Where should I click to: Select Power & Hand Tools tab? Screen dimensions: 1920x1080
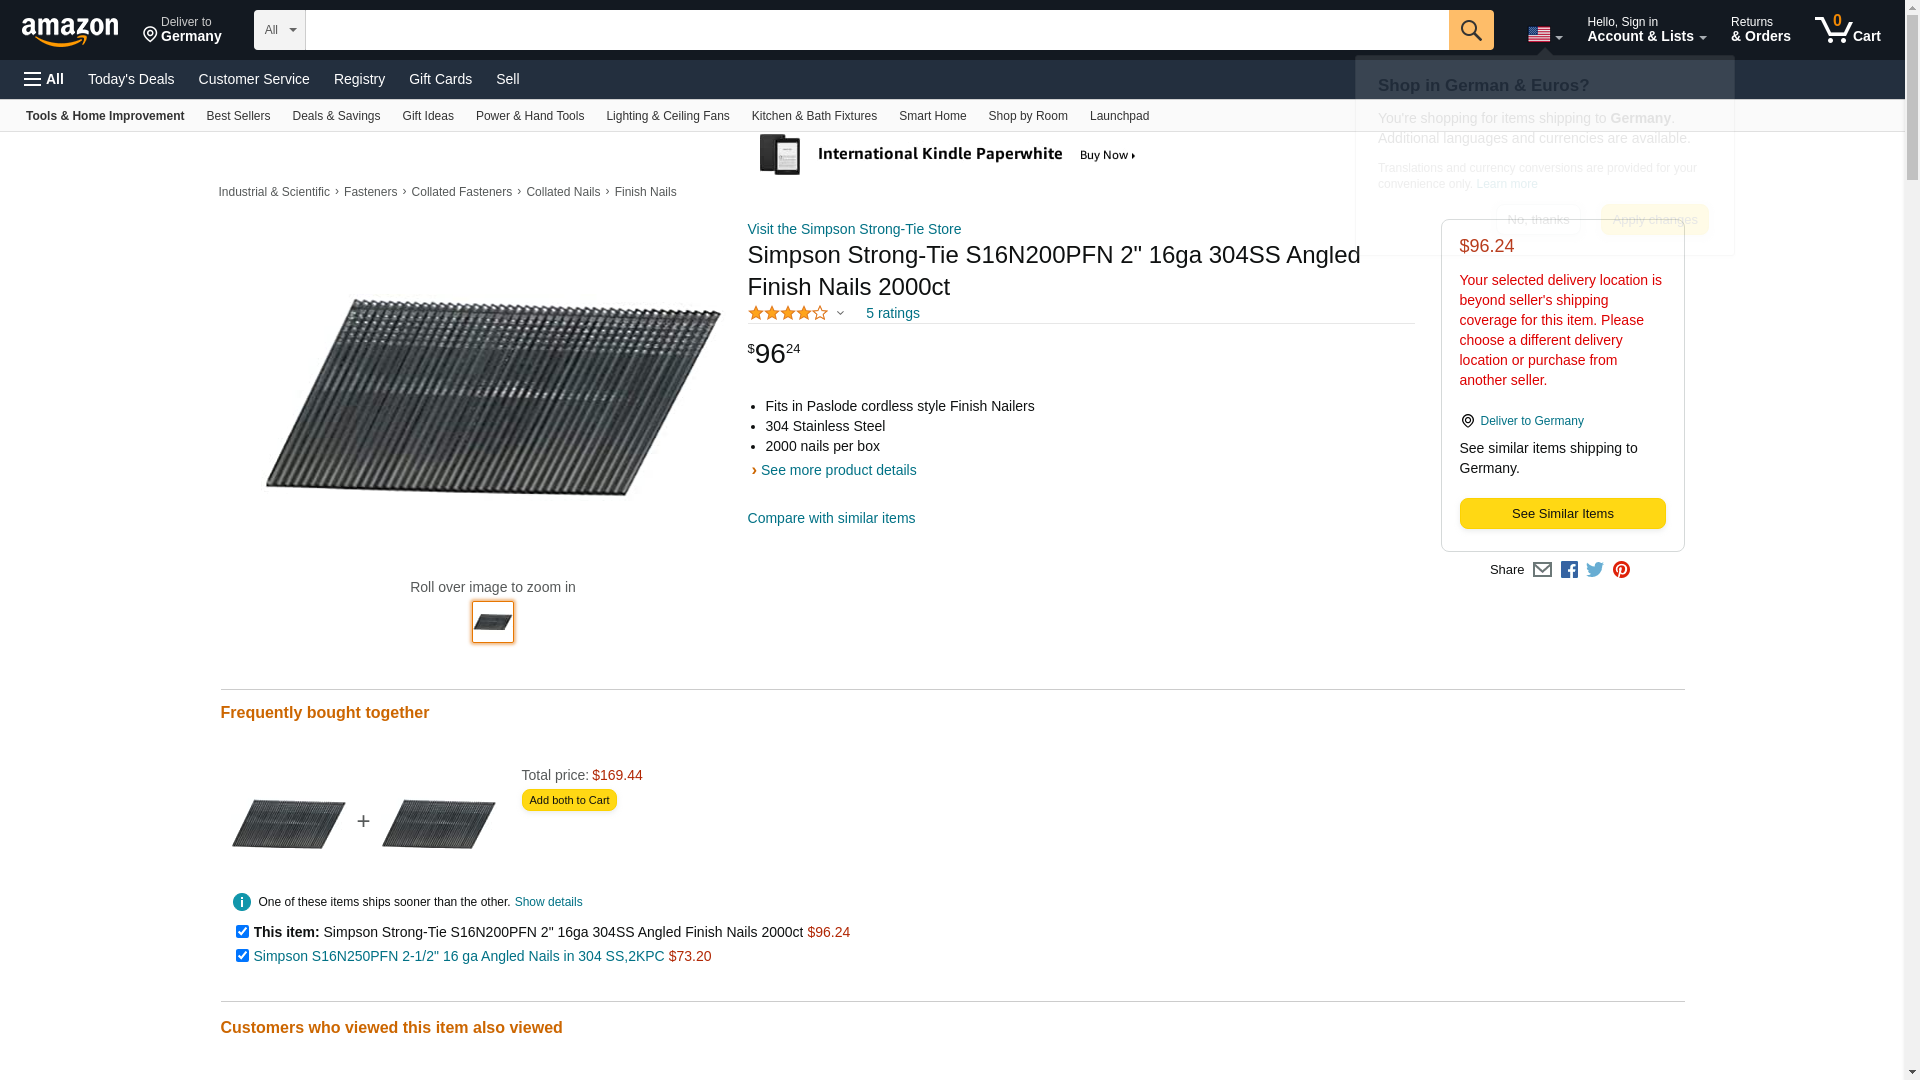[529, 116]
